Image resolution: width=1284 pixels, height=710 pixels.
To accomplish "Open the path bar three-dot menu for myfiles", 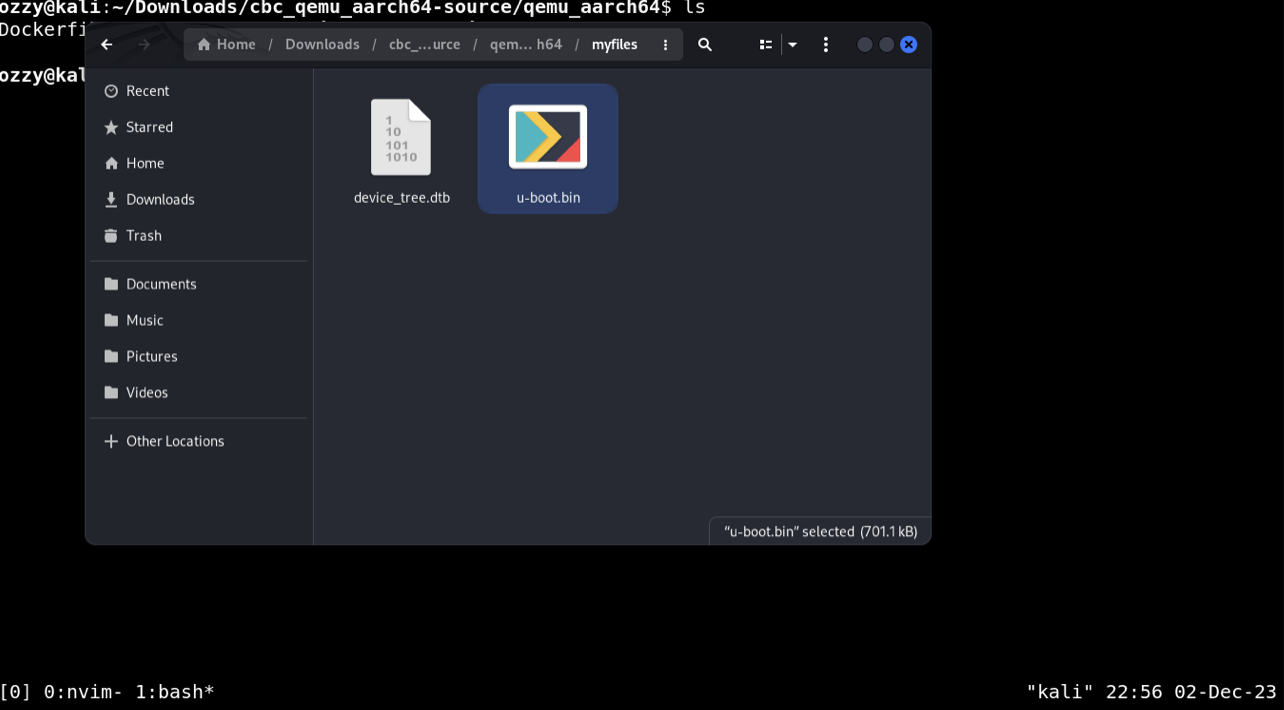I will (665, 45).
